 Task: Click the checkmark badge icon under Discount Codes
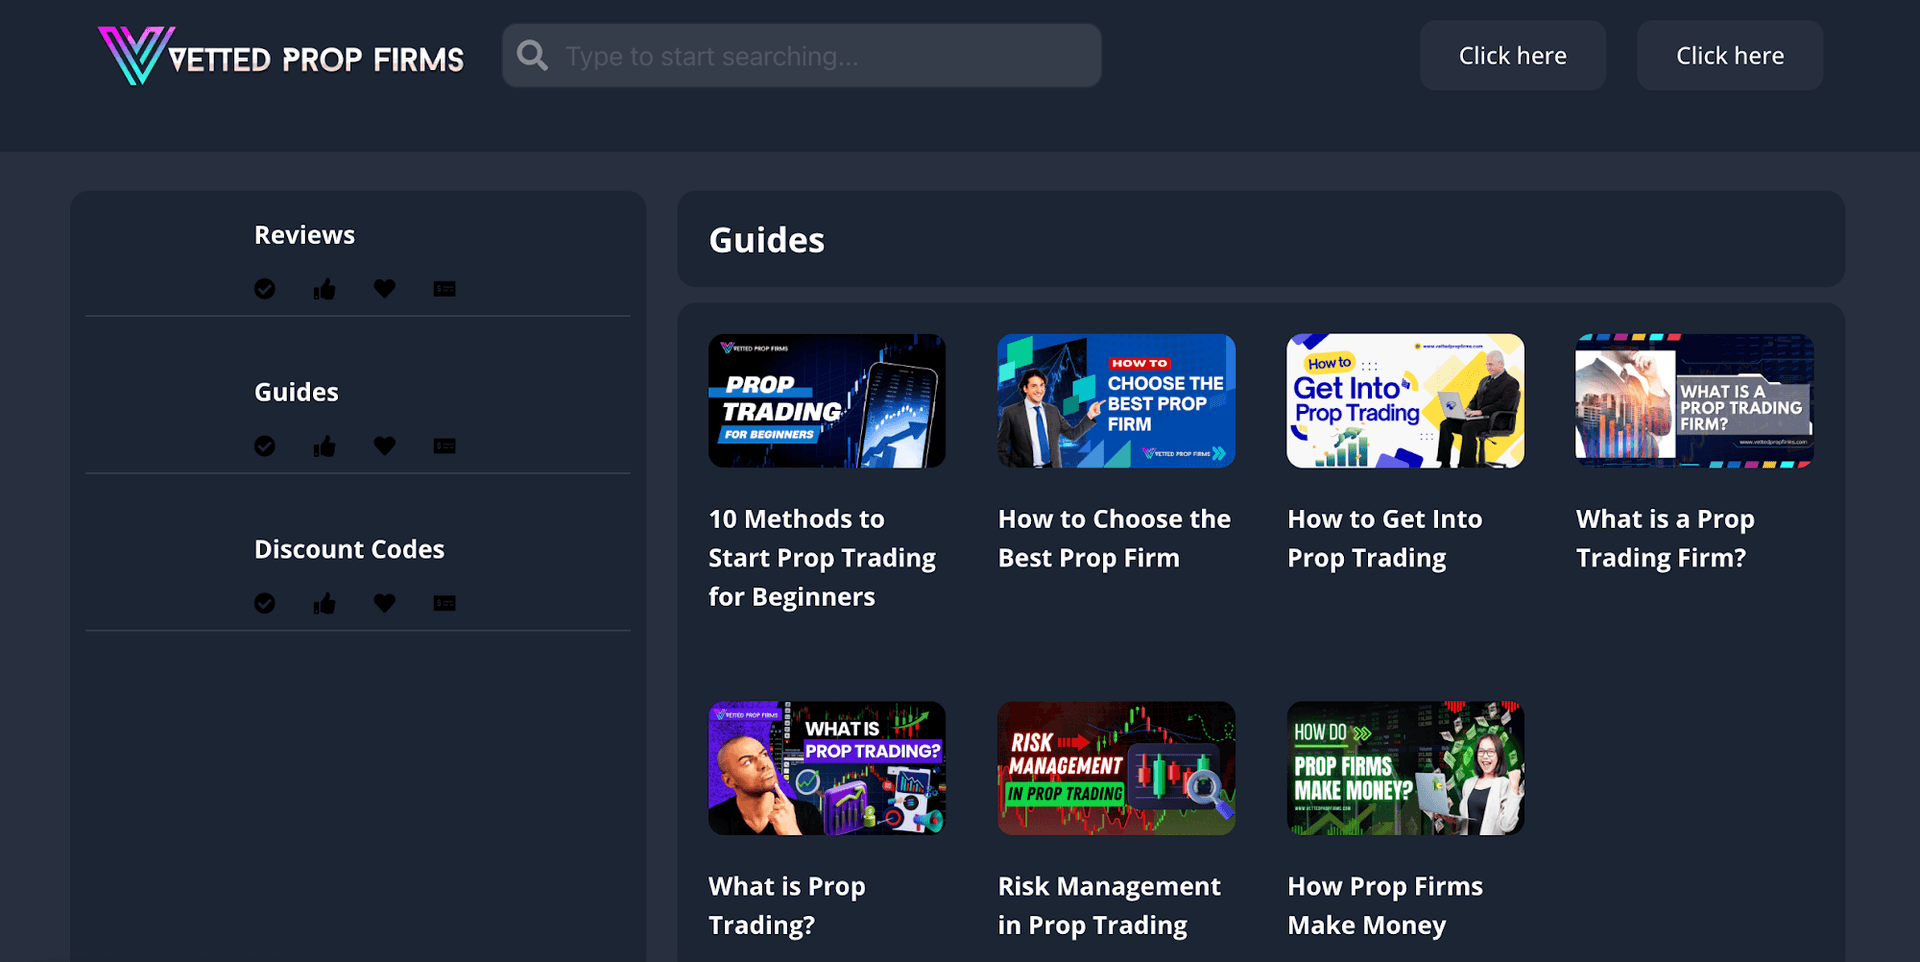click(265, 603)
